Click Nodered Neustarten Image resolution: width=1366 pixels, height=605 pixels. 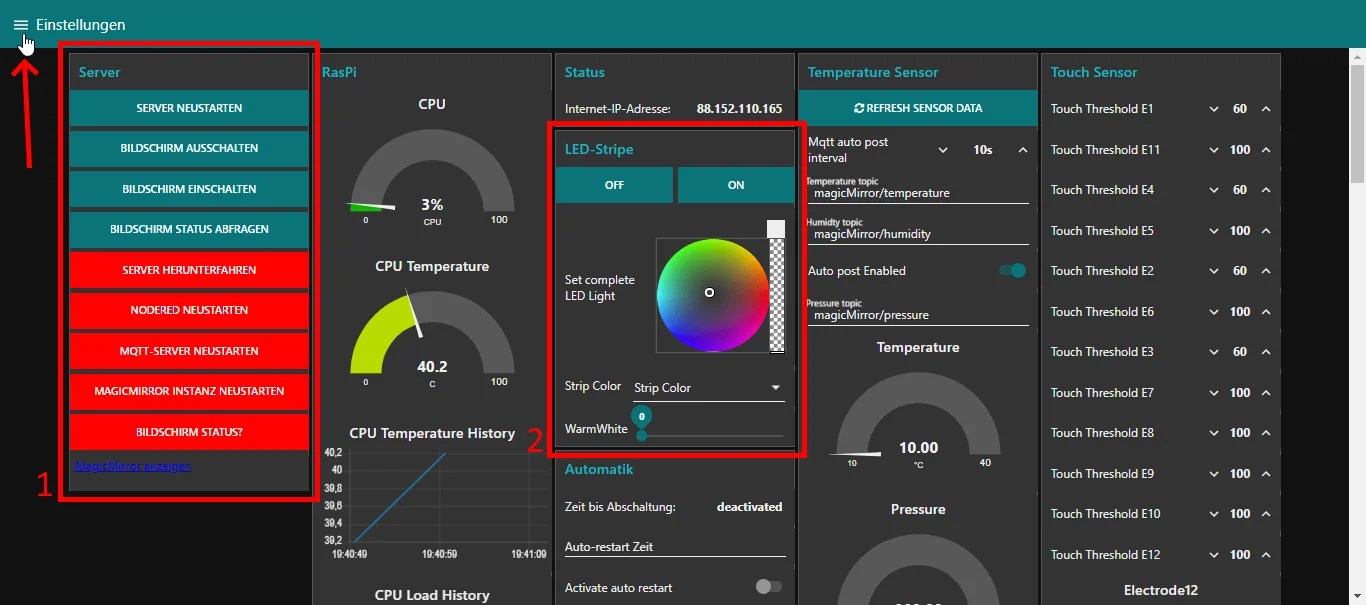click(x=188, y=310)
